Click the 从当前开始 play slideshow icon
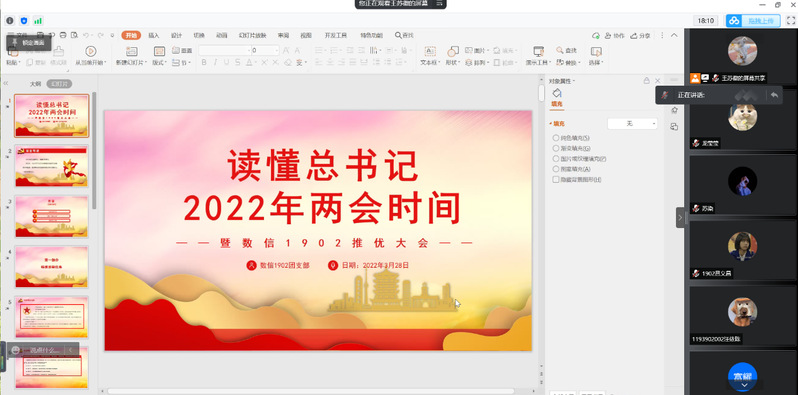This screenshot has width=798, height=395. 91,51
